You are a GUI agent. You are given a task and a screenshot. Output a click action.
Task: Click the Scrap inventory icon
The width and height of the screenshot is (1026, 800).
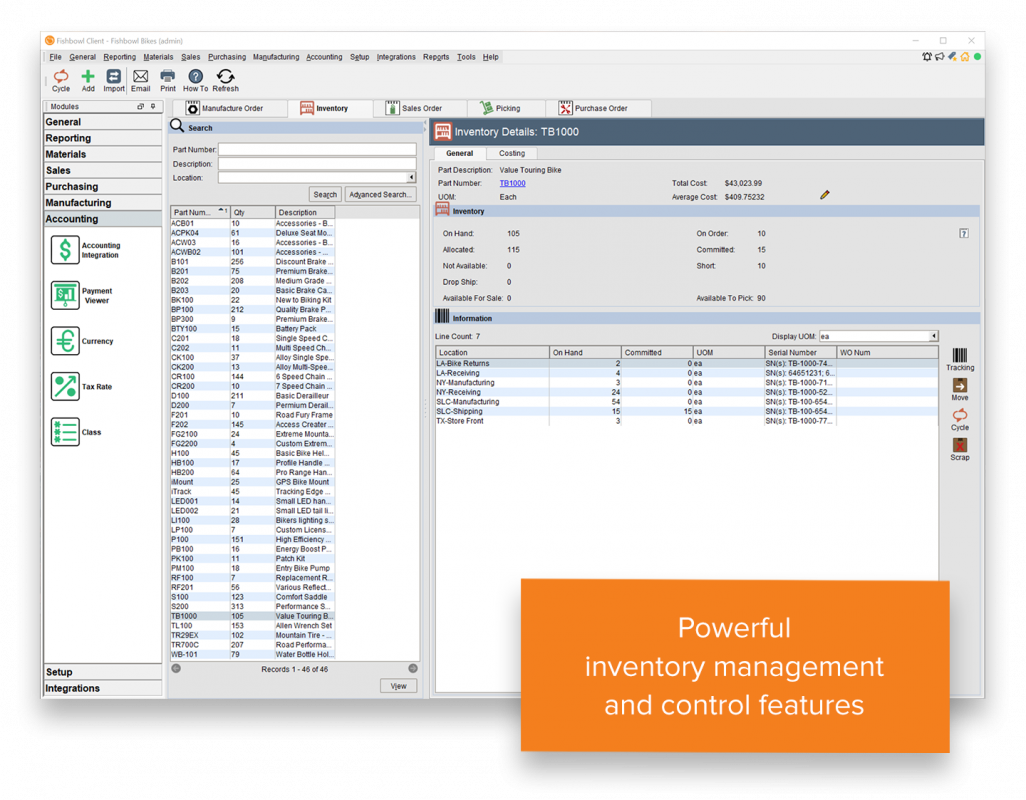tap(960, 445)
